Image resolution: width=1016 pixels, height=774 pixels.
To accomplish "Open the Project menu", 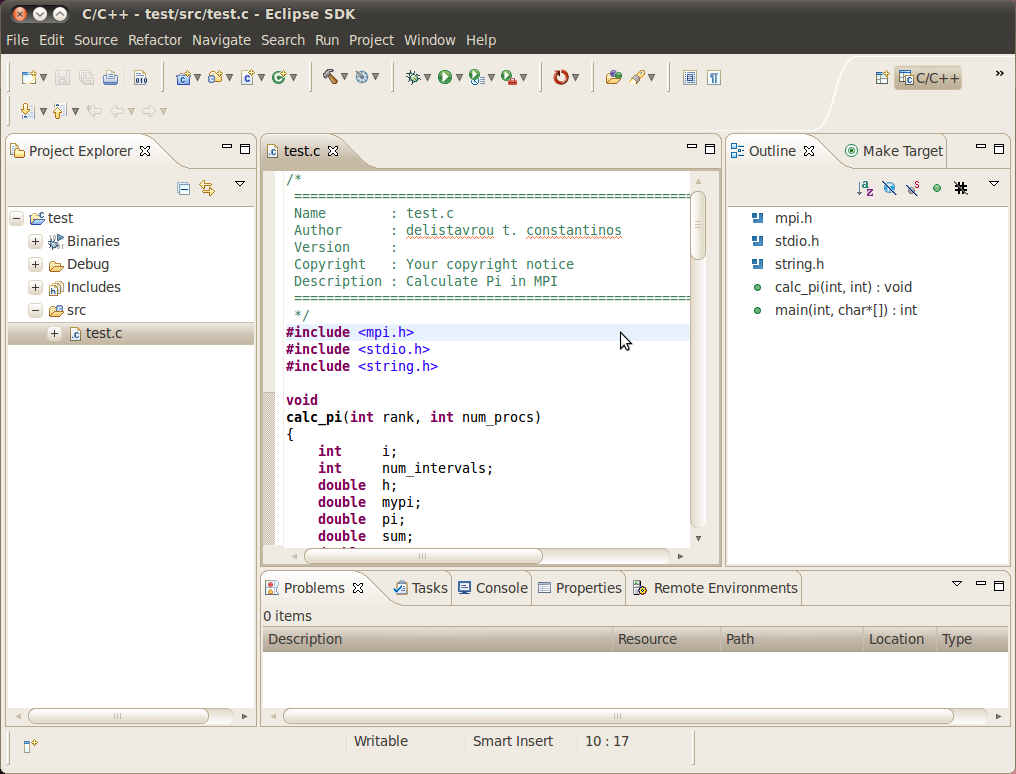I will pos(371,40).
